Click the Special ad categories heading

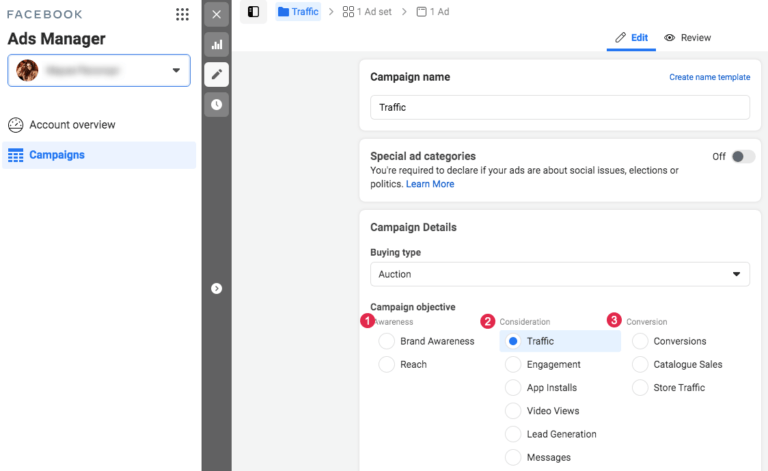[x=423, y=156]
